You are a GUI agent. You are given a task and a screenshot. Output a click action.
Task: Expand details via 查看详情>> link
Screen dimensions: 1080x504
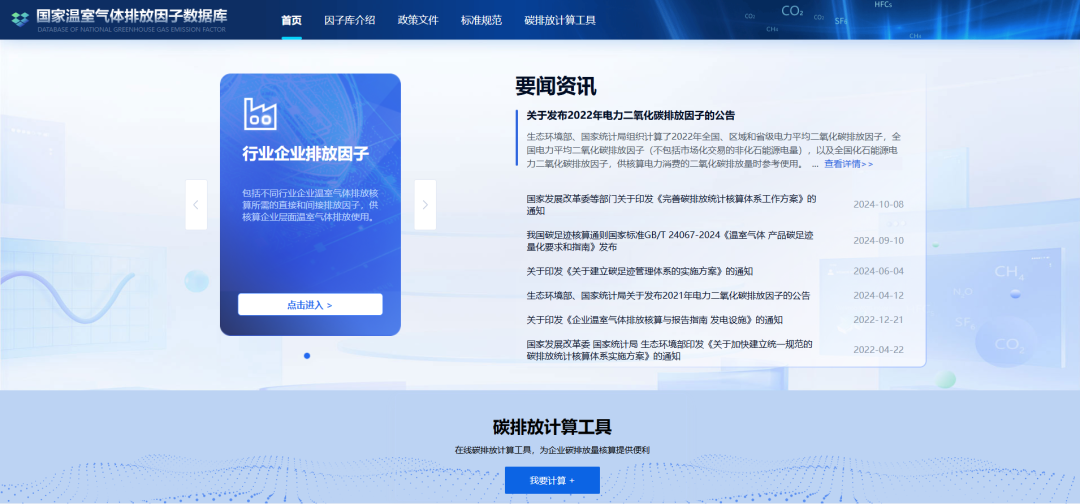coord(848,164)
